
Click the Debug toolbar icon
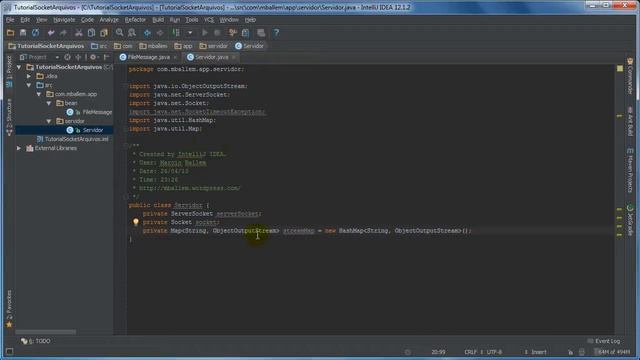pyautogui.click(x=218, y=33)
